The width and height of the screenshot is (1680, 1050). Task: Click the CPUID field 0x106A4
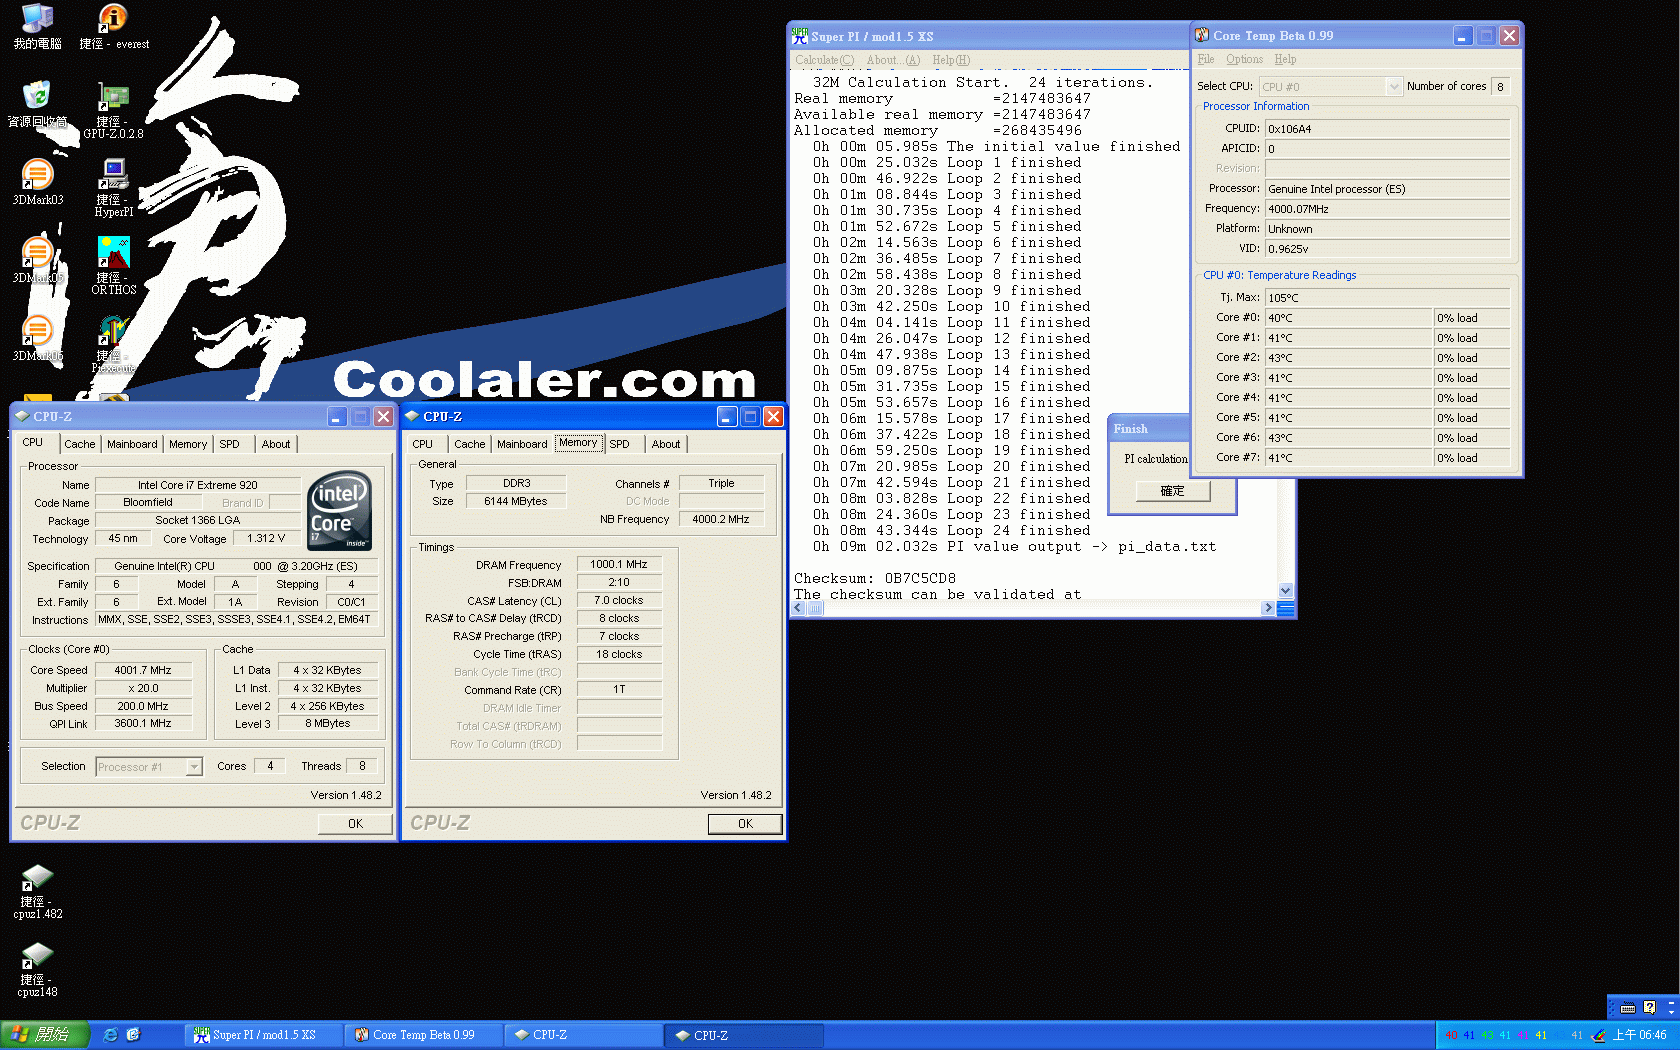(x=1388, y=129)
